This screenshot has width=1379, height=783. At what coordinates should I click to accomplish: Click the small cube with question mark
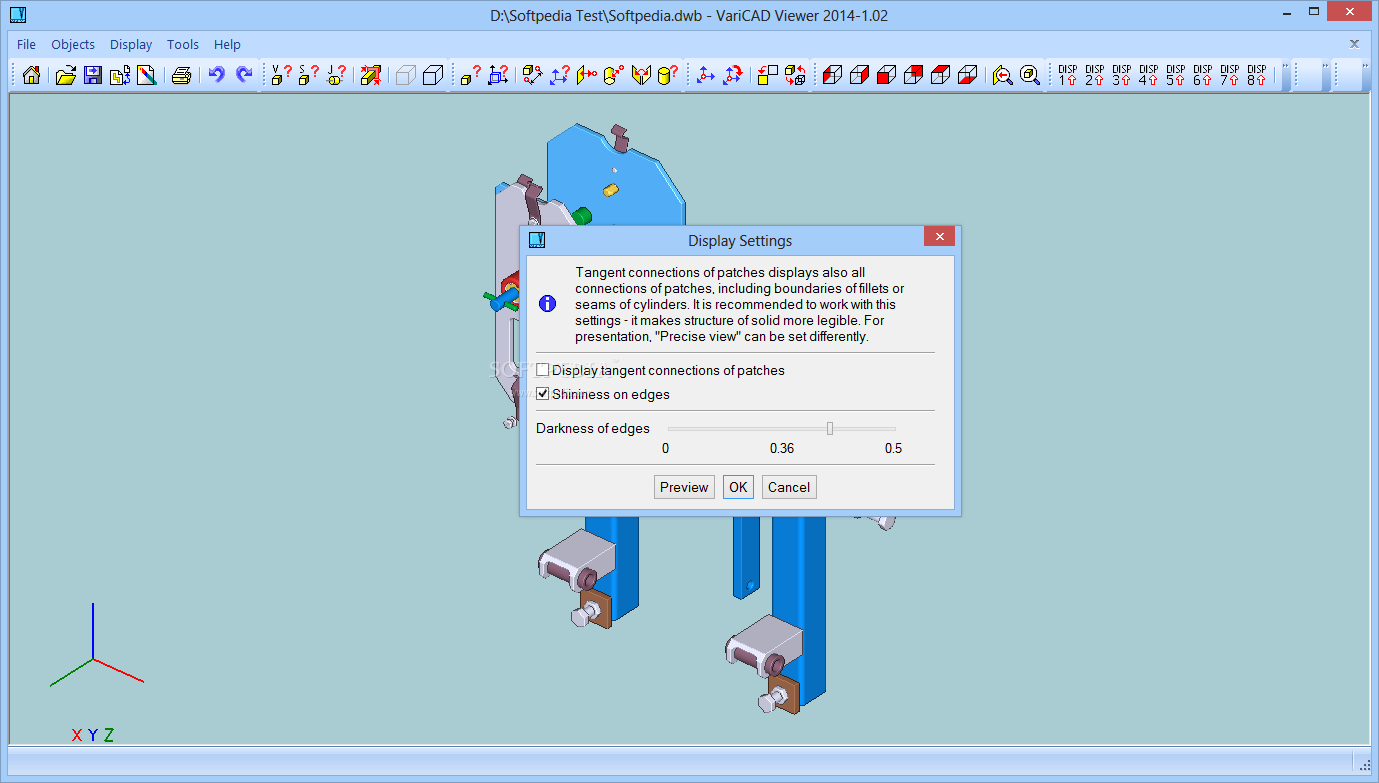(x=471, y=75)
